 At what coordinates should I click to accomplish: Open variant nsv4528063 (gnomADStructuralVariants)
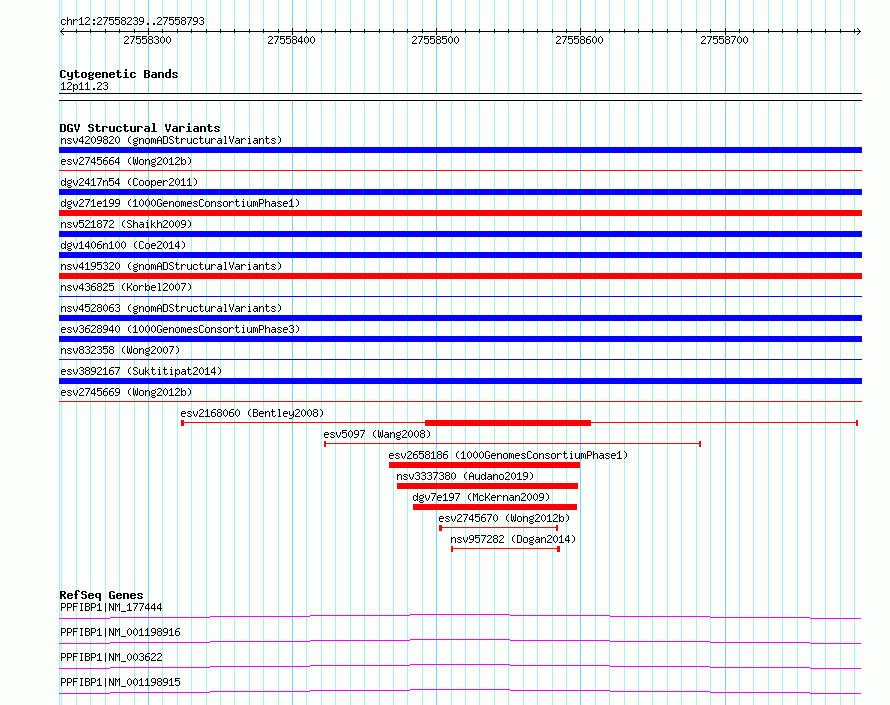171,308
